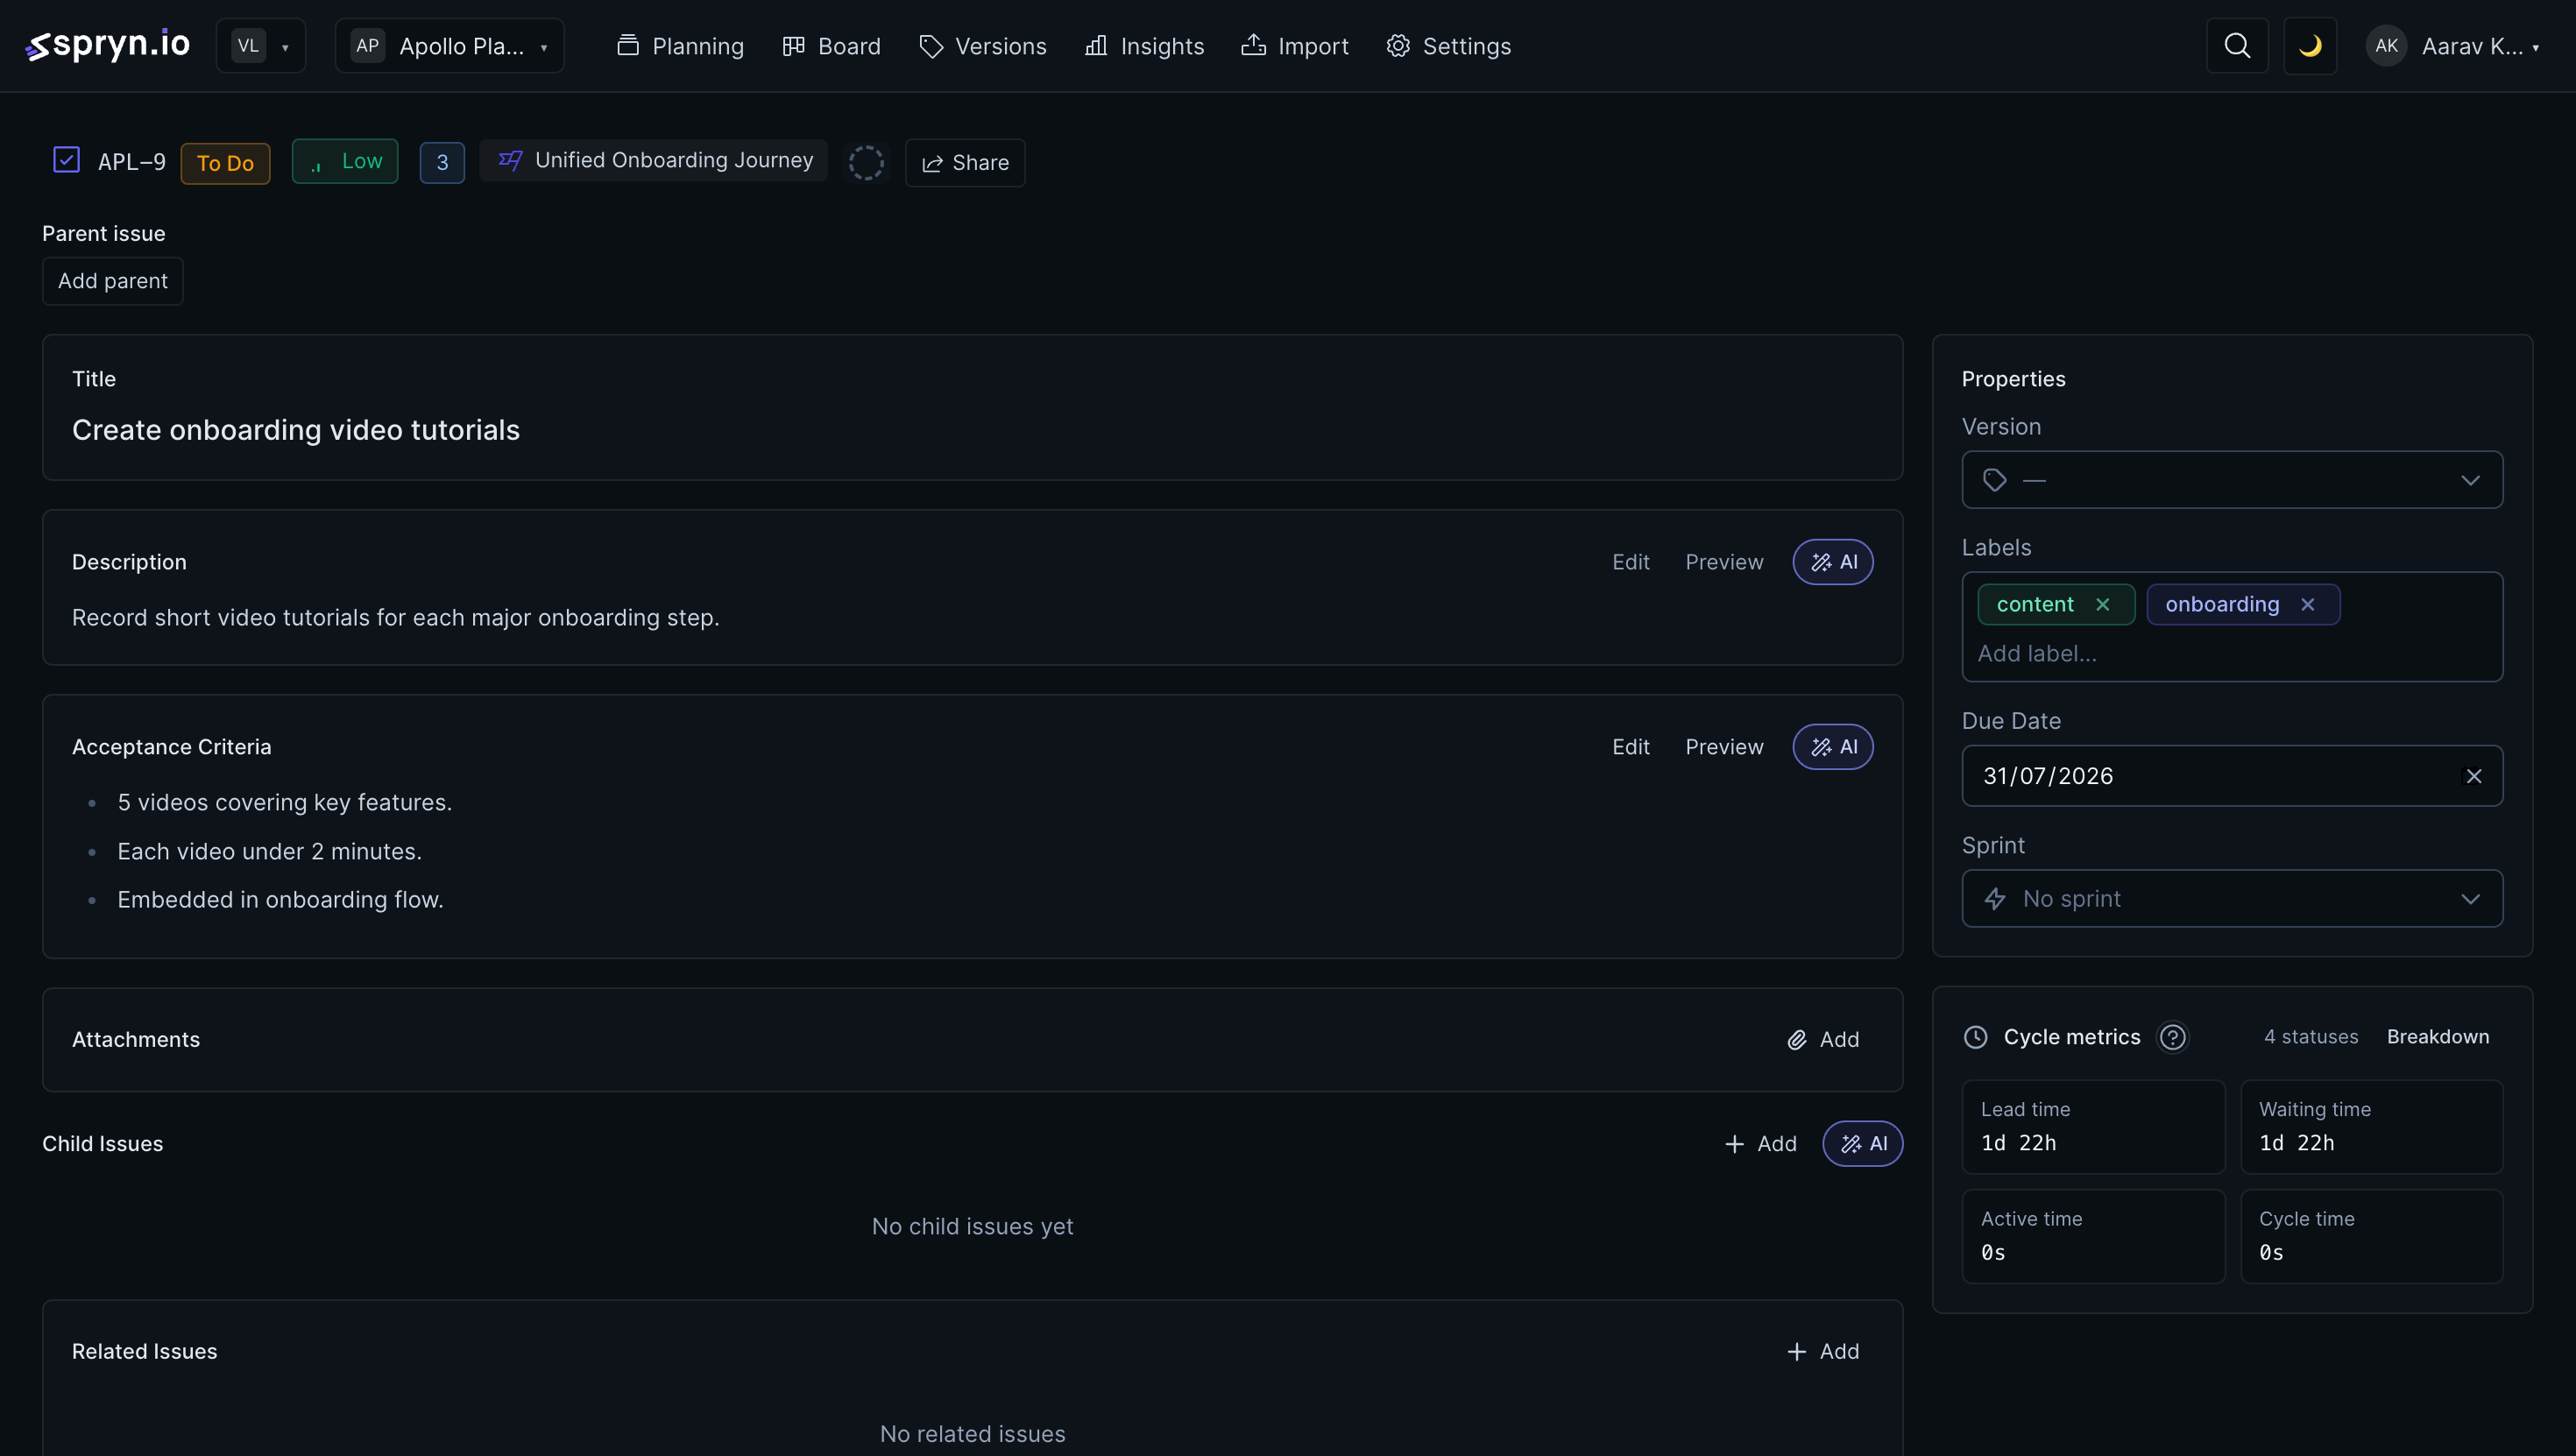2576x1456 pixels.
Task: Open the search icon
Action: coord(2237,46)
